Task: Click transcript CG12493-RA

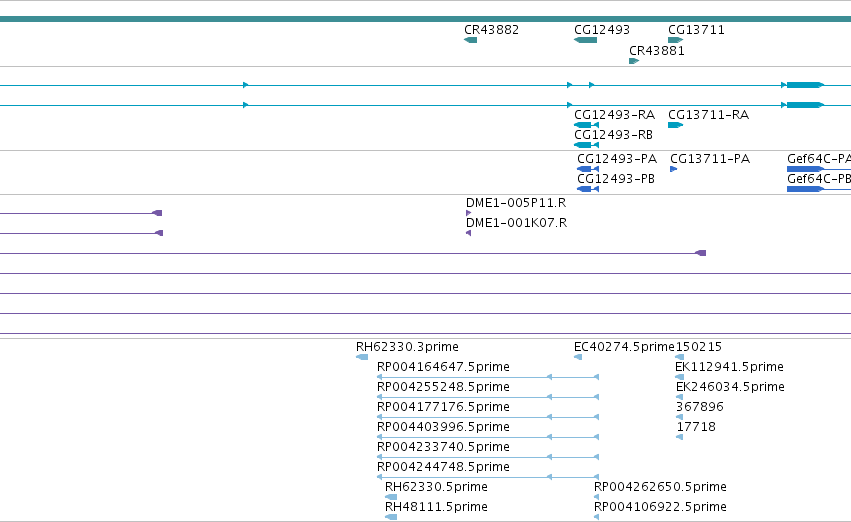Action: click(x=586, y=125)
